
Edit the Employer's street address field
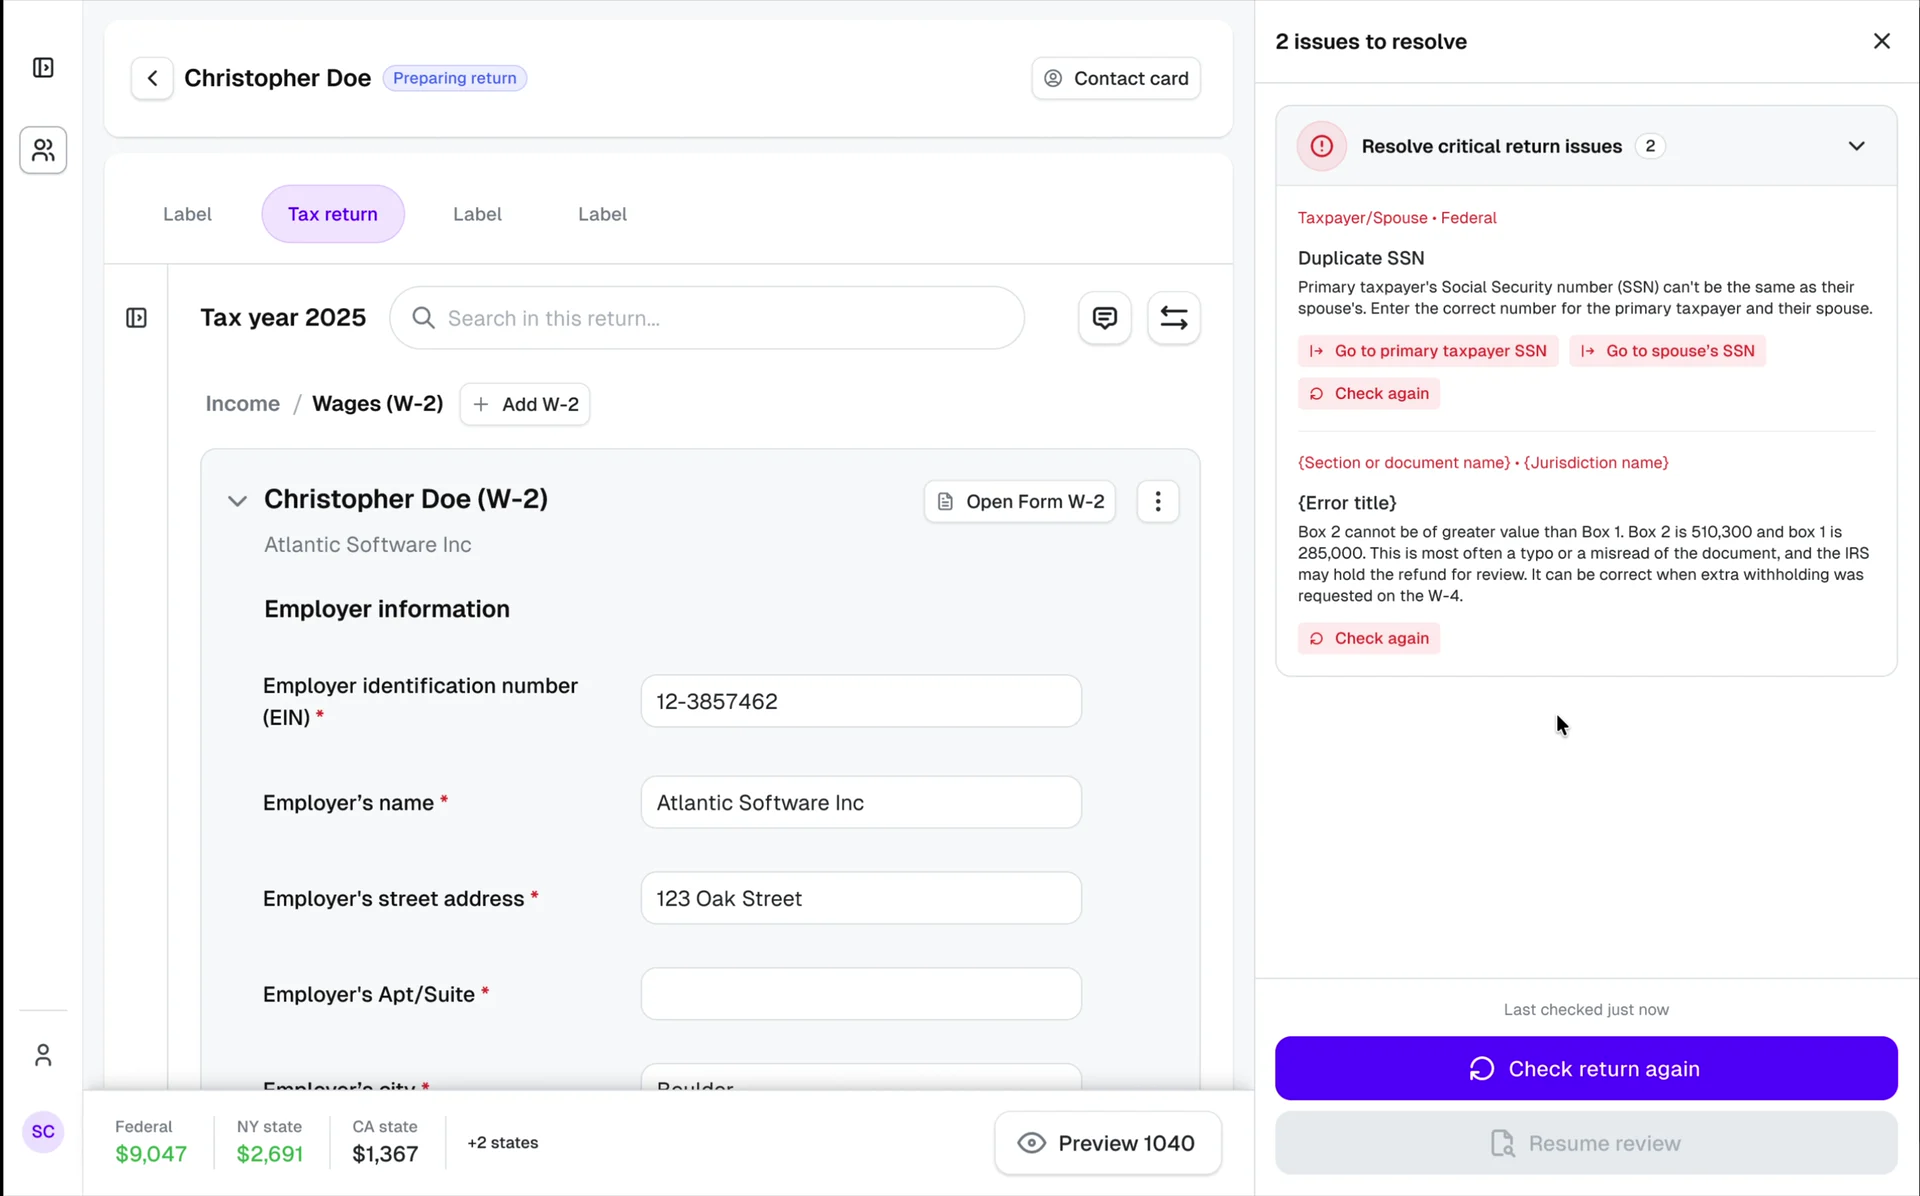click(861, 898)
